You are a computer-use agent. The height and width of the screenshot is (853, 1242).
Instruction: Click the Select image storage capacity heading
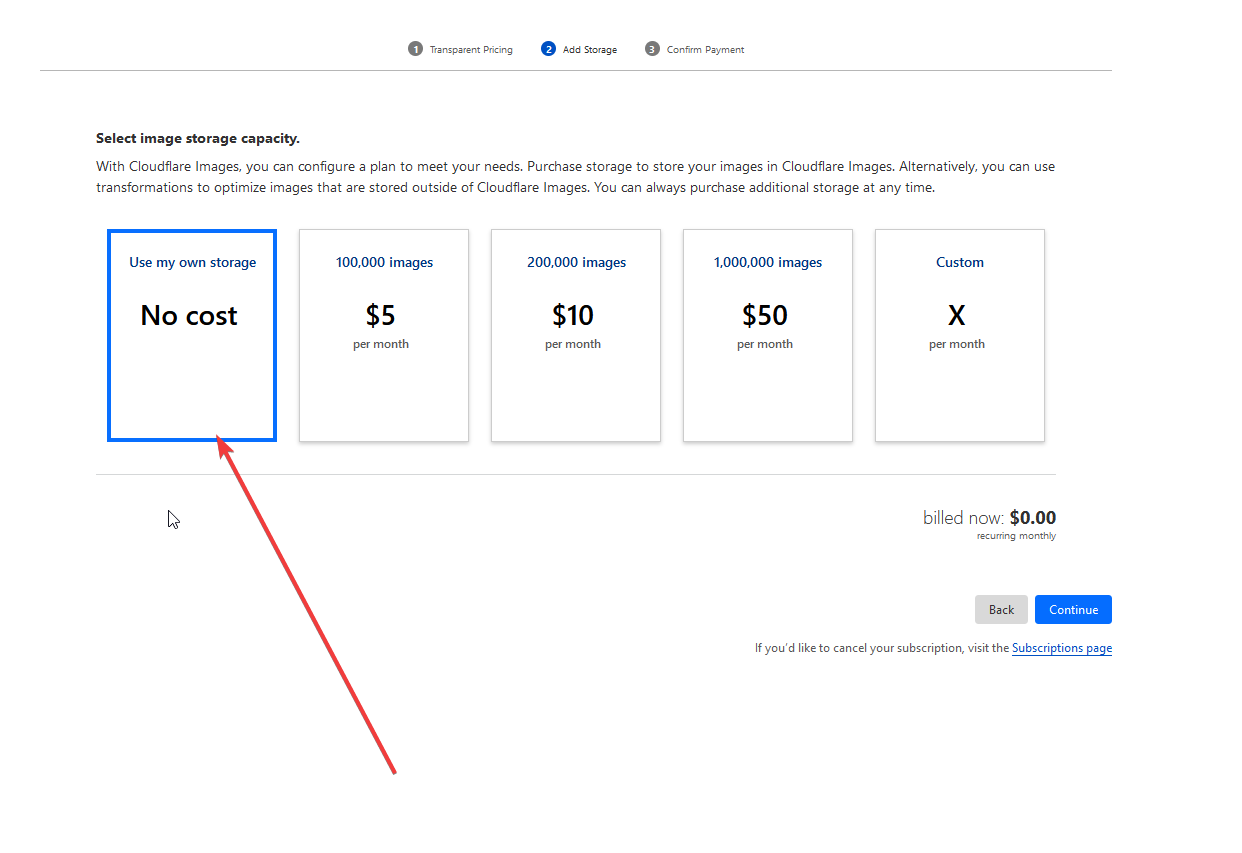(198, 138)
